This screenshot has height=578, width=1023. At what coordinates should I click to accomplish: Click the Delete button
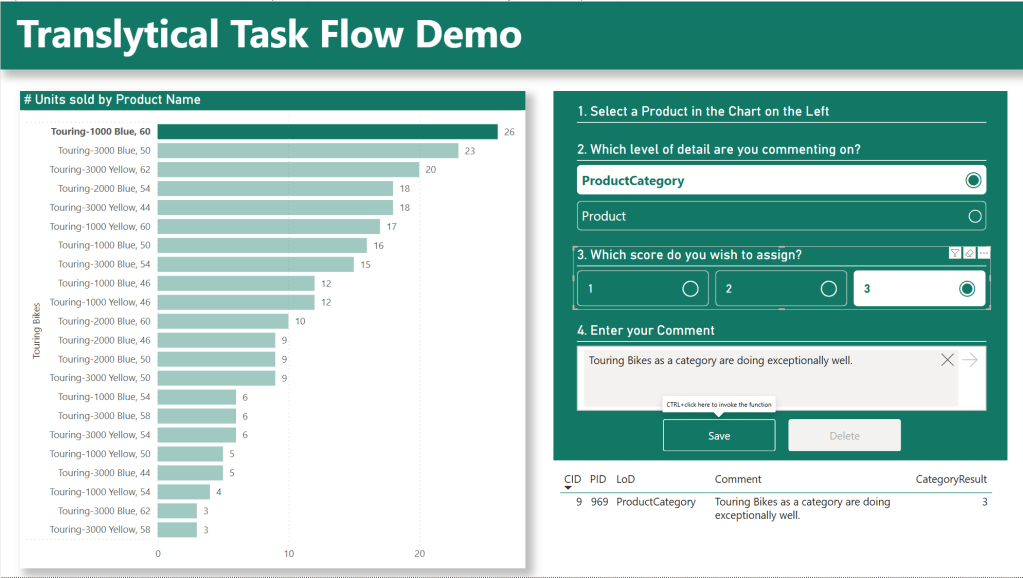pos(844,436)
